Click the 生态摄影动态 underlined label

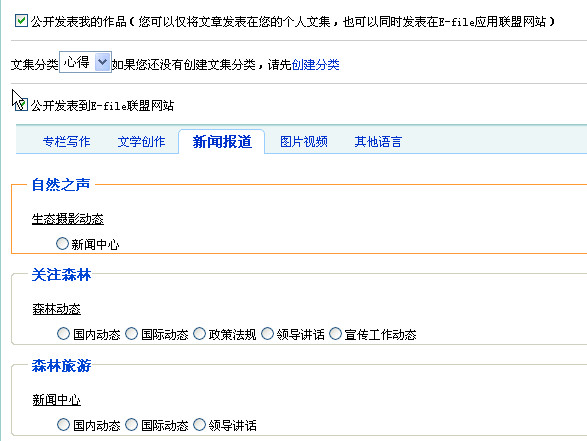coord(68,219)
